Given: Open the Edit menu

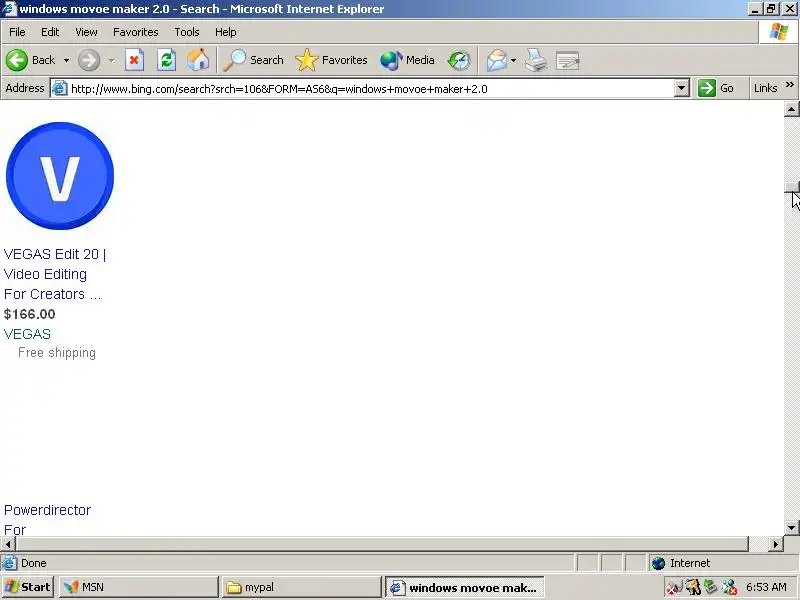Looking at the screenshot, I should pos(50,32).
